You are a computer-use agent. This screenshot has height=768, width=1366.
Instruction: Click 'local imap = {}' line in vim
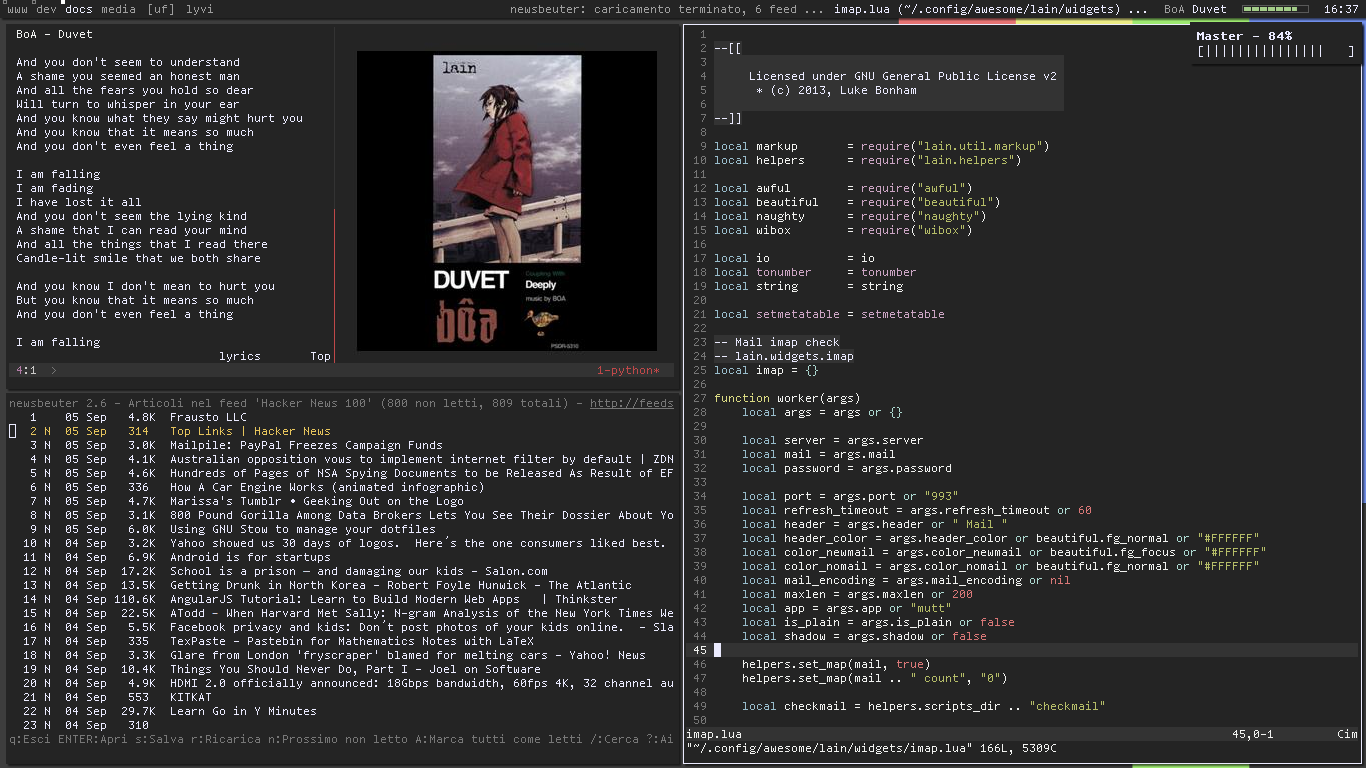pyautogui.click(x=766, y=370)
